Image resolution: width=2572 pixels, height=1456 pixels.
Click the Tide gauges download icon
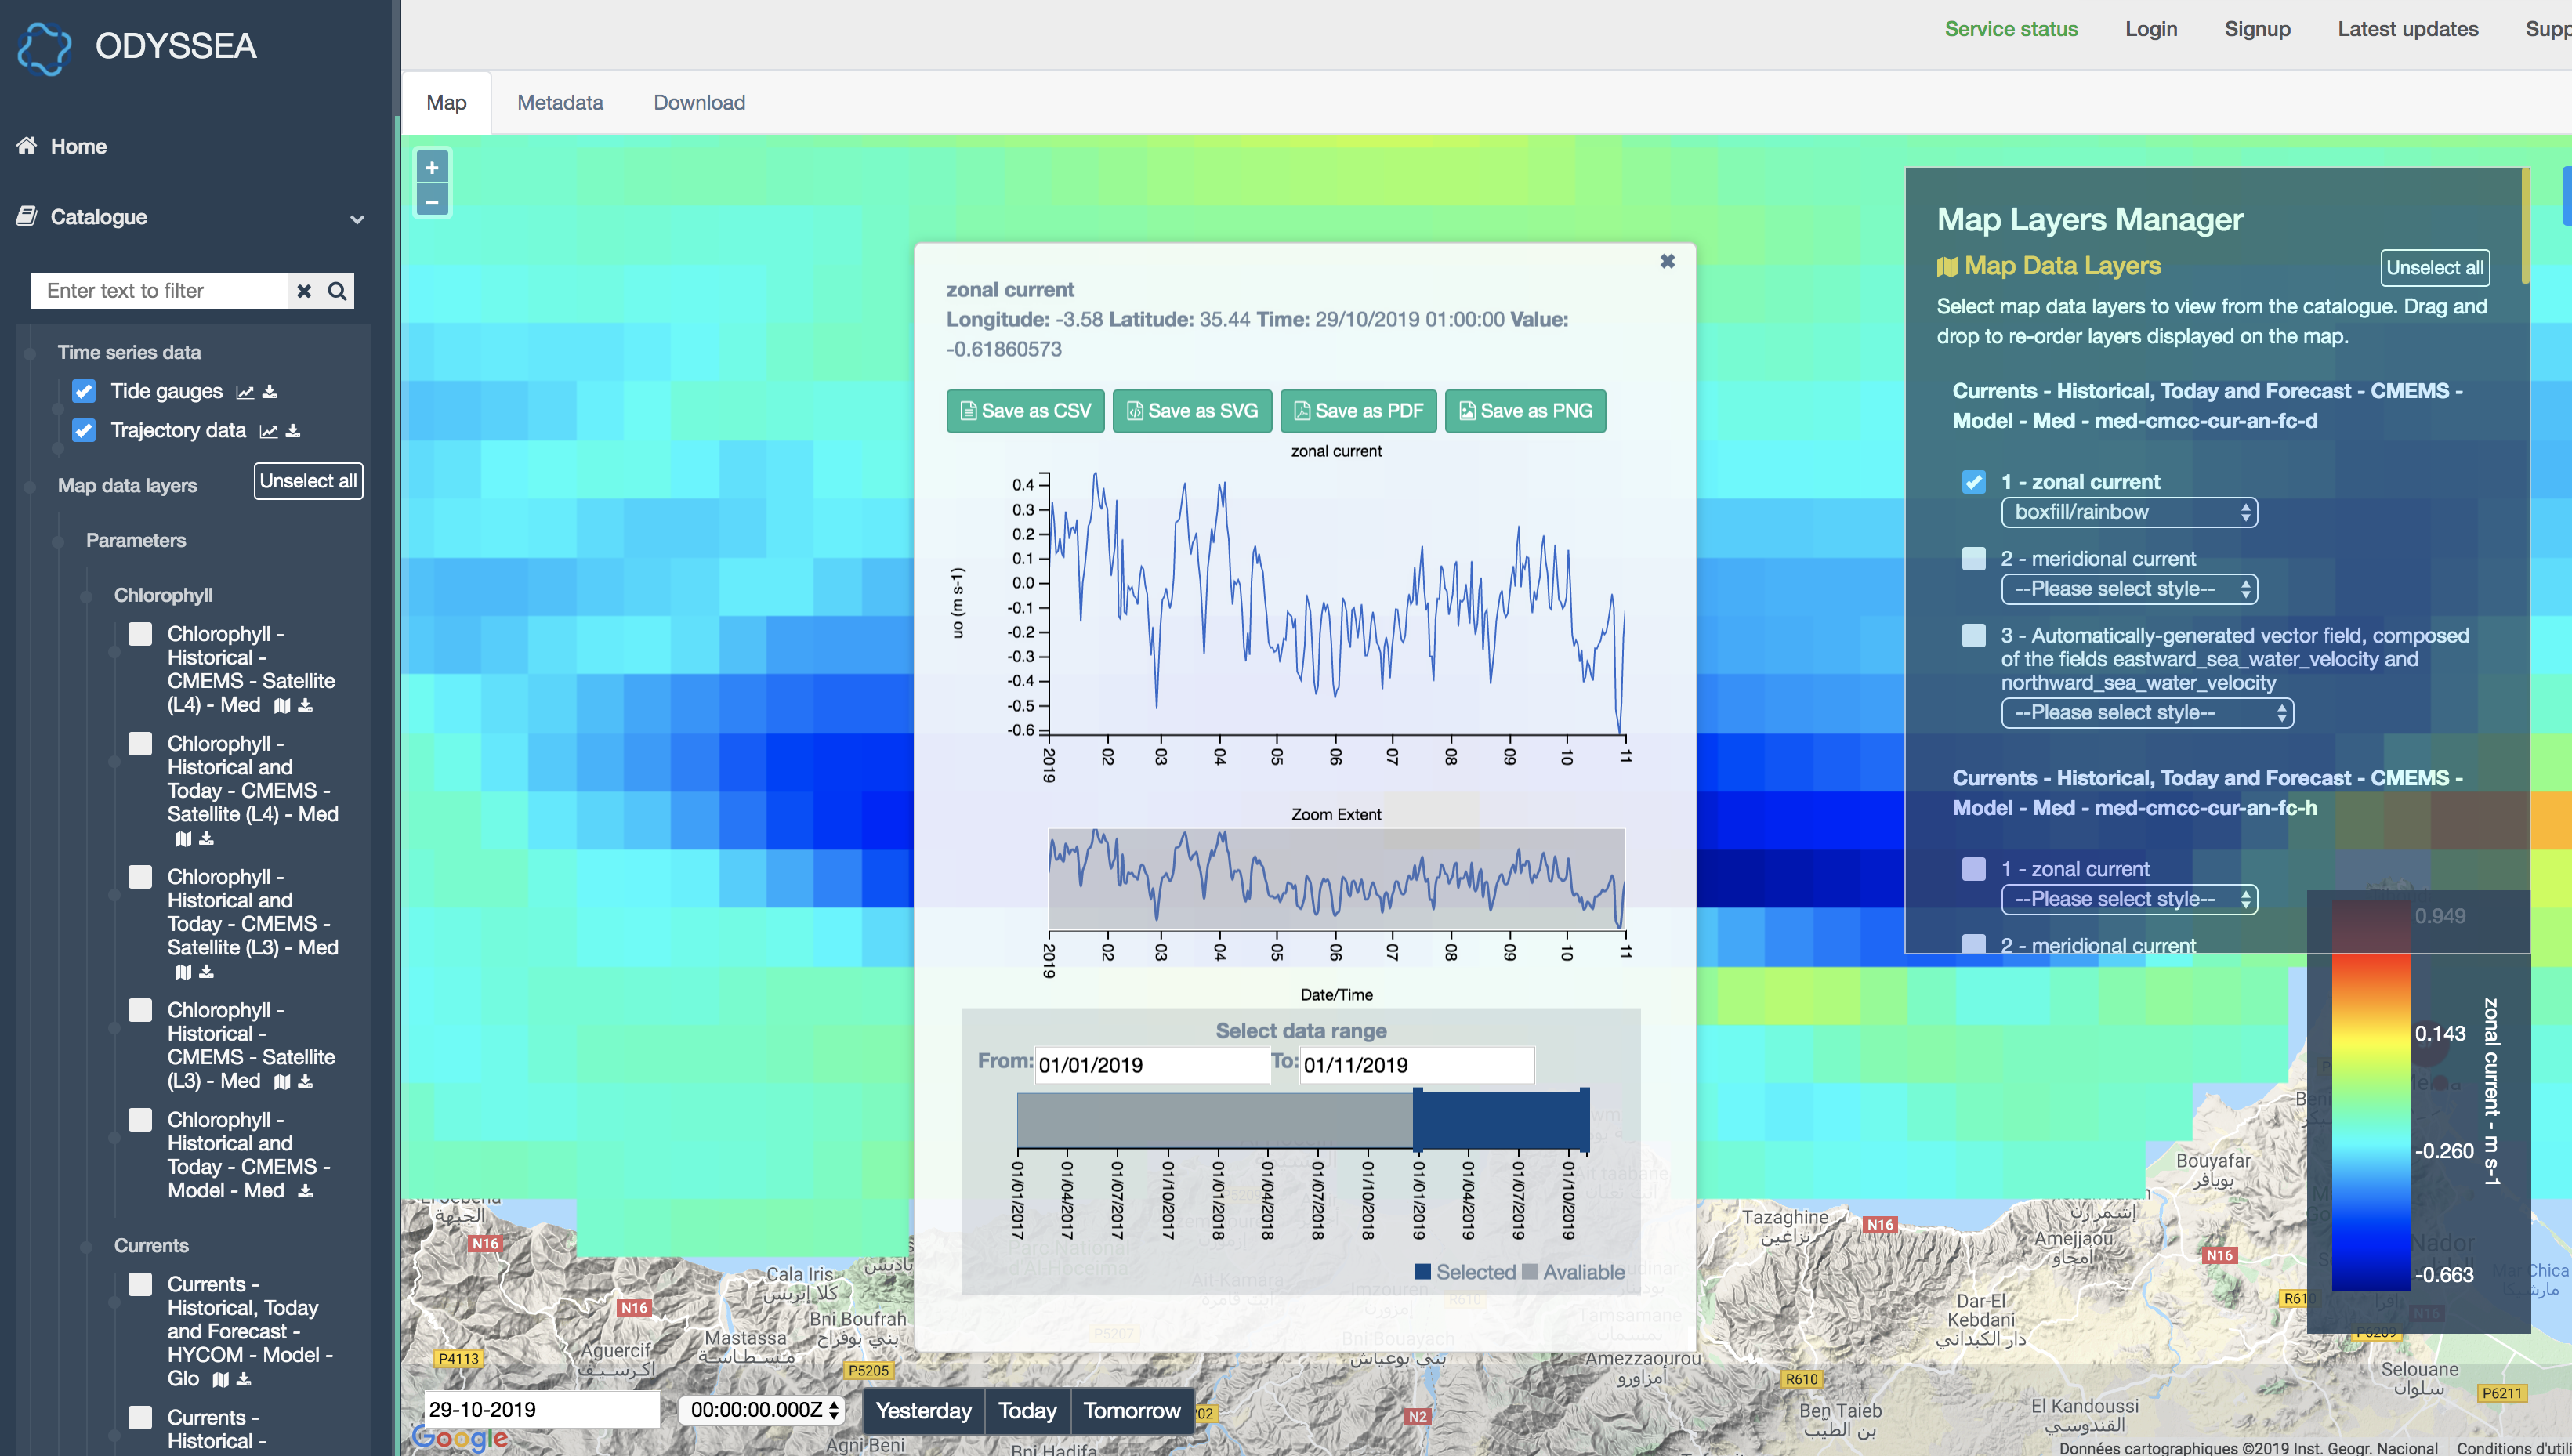click(270, 391)
